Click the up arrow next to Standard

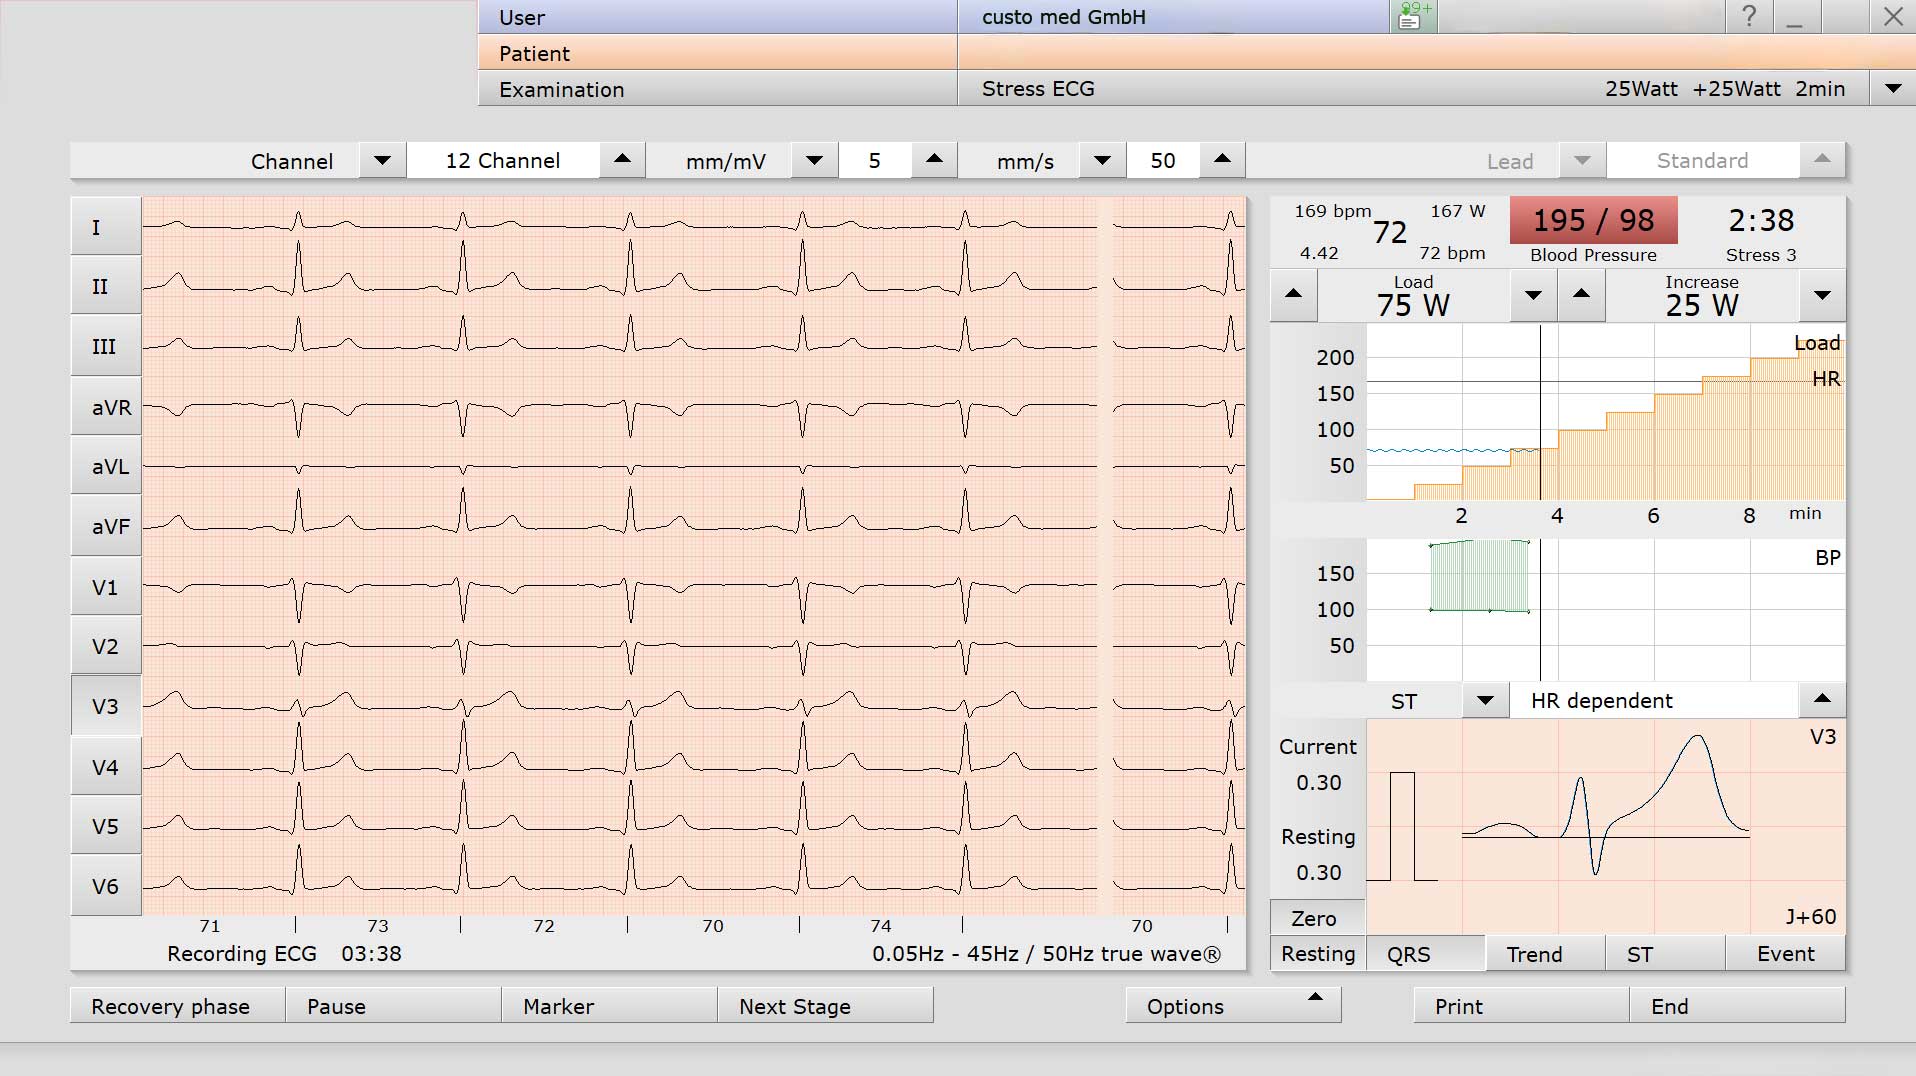tap(1822, 160)
